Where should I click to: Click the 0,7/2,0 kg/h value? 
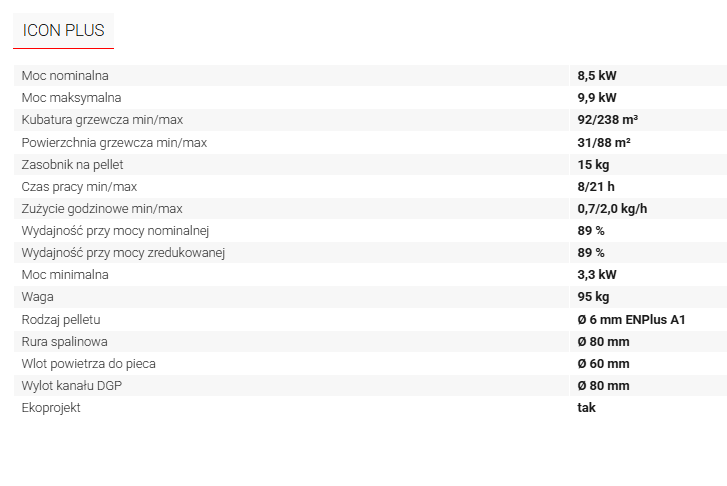tap(612, 209)
